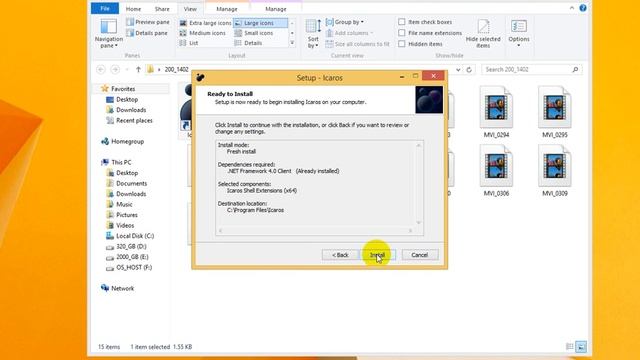Switch to the Home ribbon tab
The image size is (640, 360).
(x=133, y=9)
